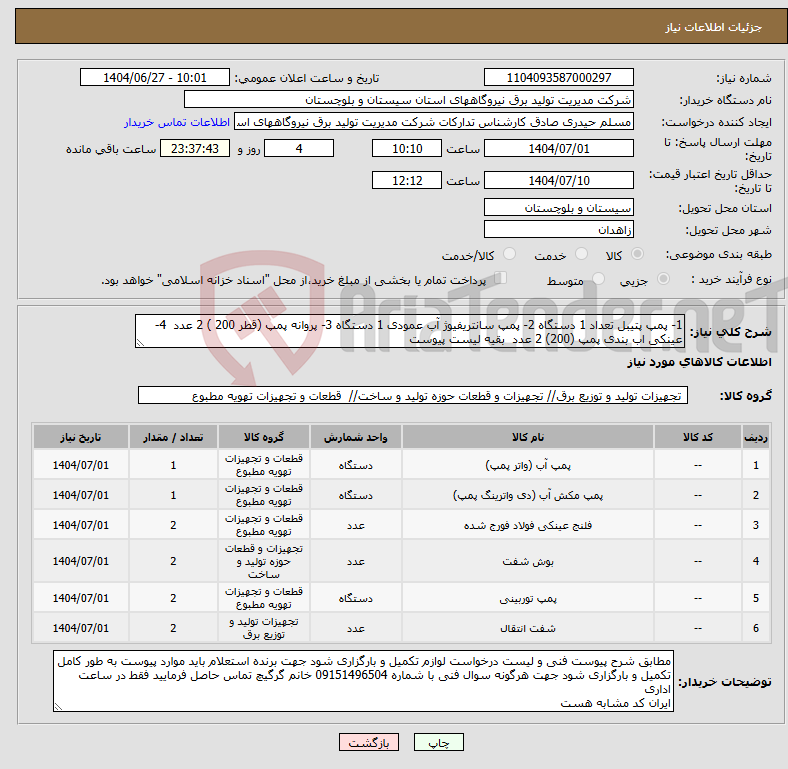Screen dimensions: 788x769
Task: Click the unit cell عدد in row 3
Action: pyautogui.click(x=355, y=526)
